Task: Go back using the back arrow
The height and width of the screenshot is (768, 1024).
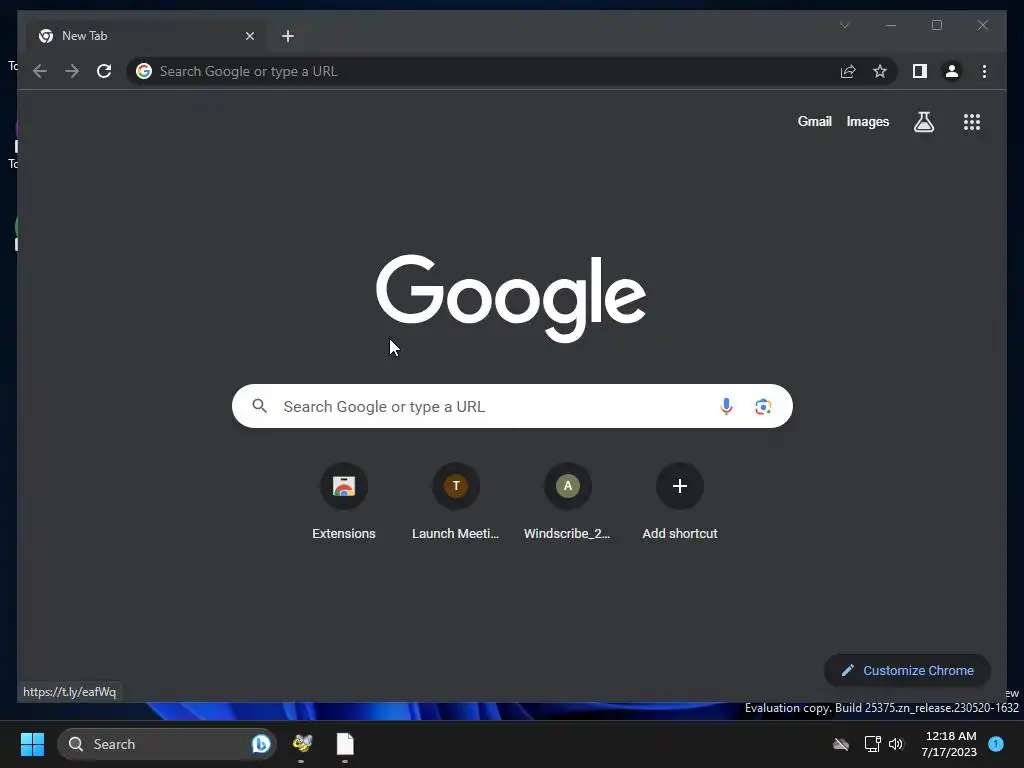Action: (x=40, y=71)
